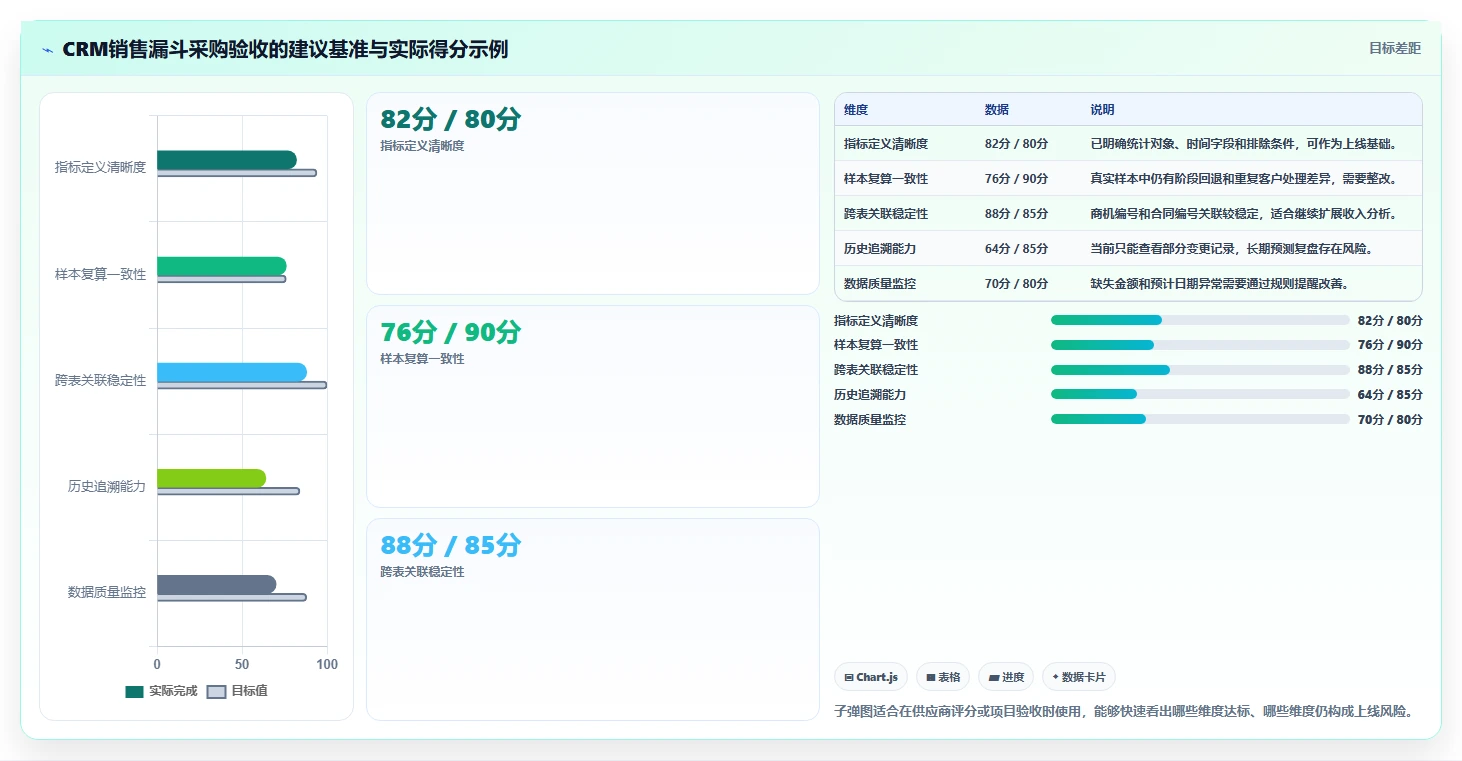
Task: Select the blue 跨表关联稳定性 chart bar
Action: tap(232, 372)
